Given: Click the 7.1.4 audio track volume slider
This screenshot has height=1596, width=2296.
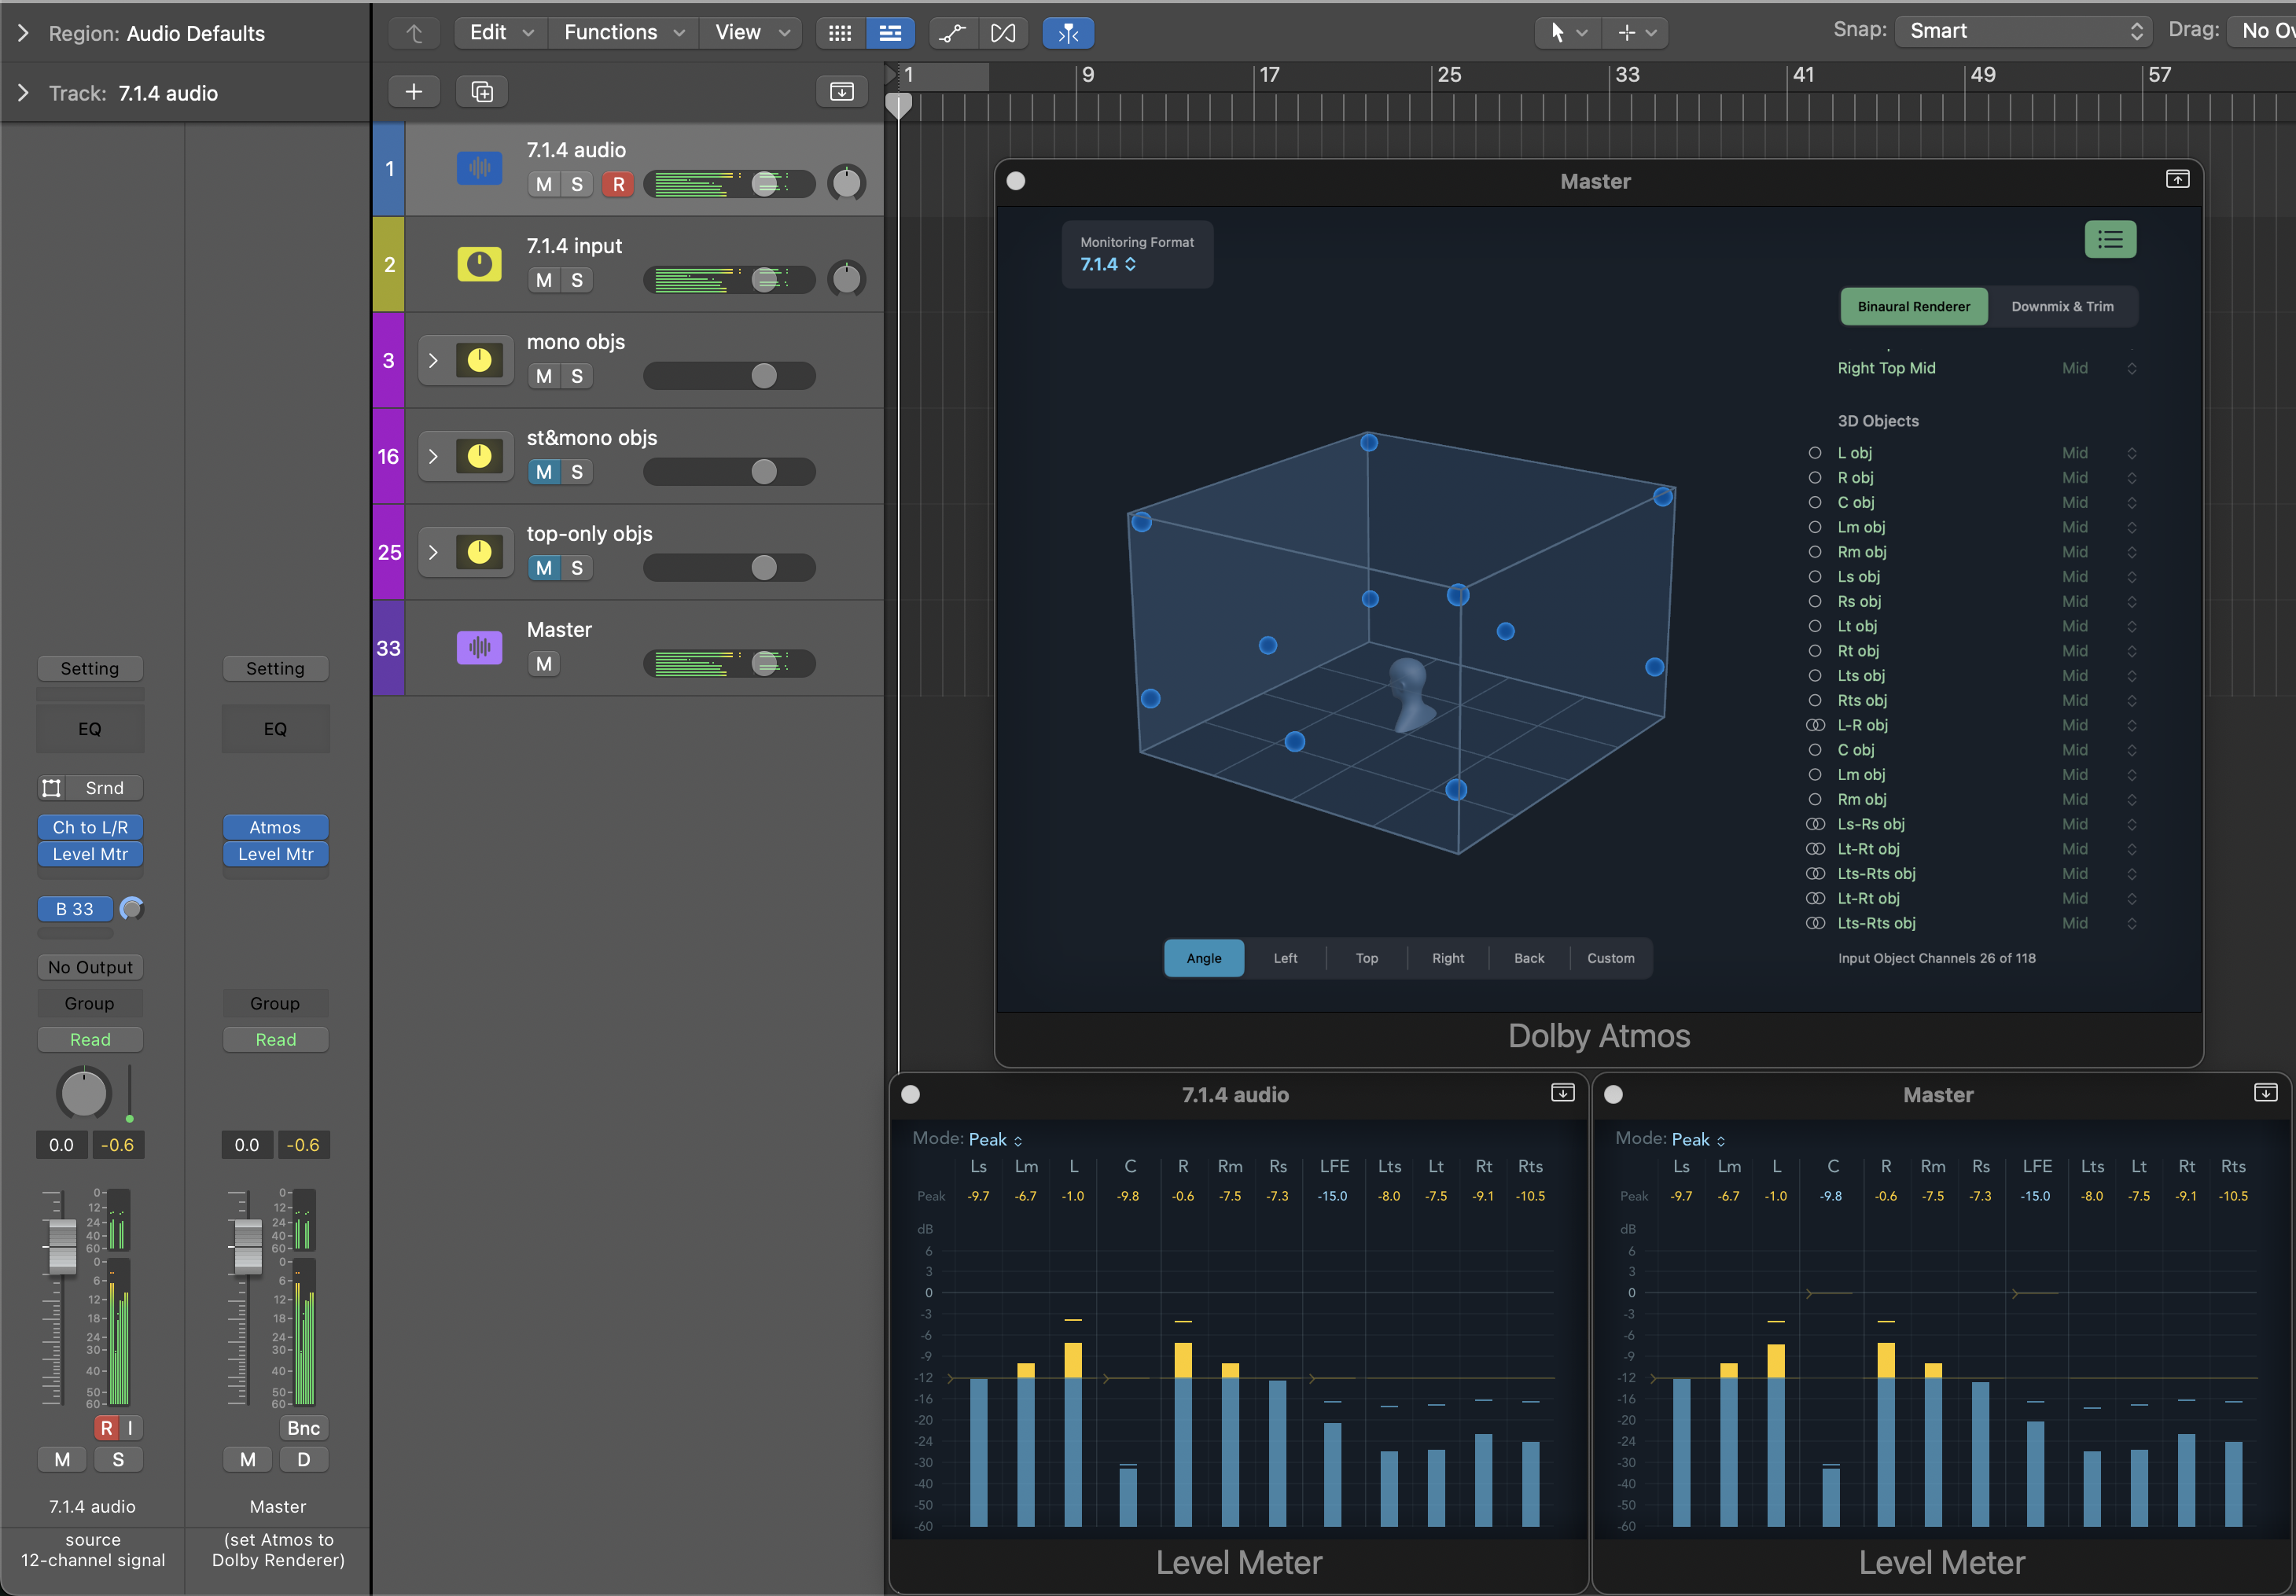Looking at the screenshot, I should pos(729,184).
